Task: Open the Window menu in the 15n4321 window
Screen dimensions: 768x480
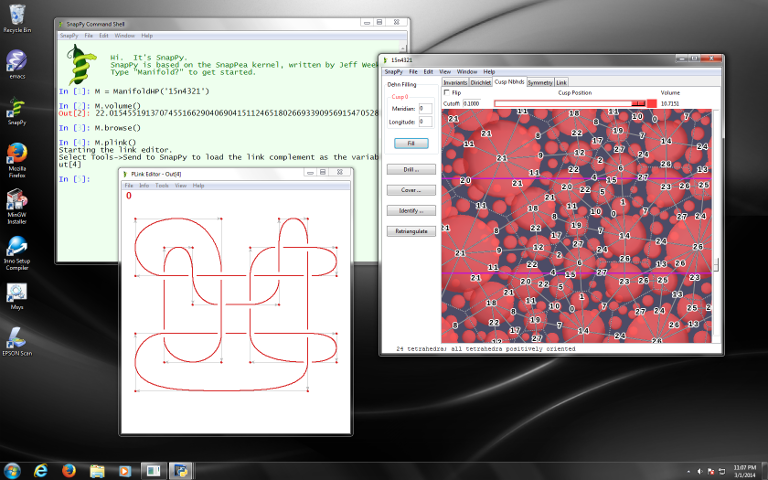Action: 467,72
